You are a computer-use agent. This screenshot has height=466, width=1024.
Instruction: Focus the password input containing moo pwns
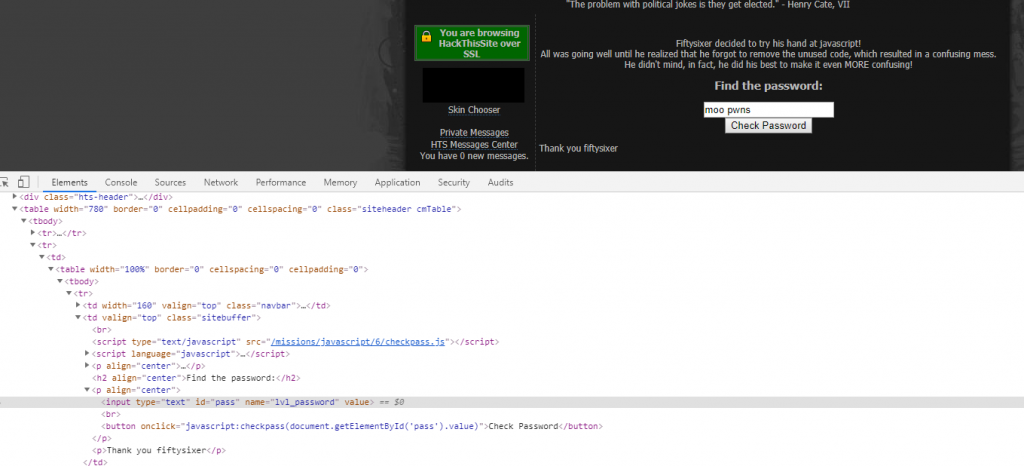(769, 110)
